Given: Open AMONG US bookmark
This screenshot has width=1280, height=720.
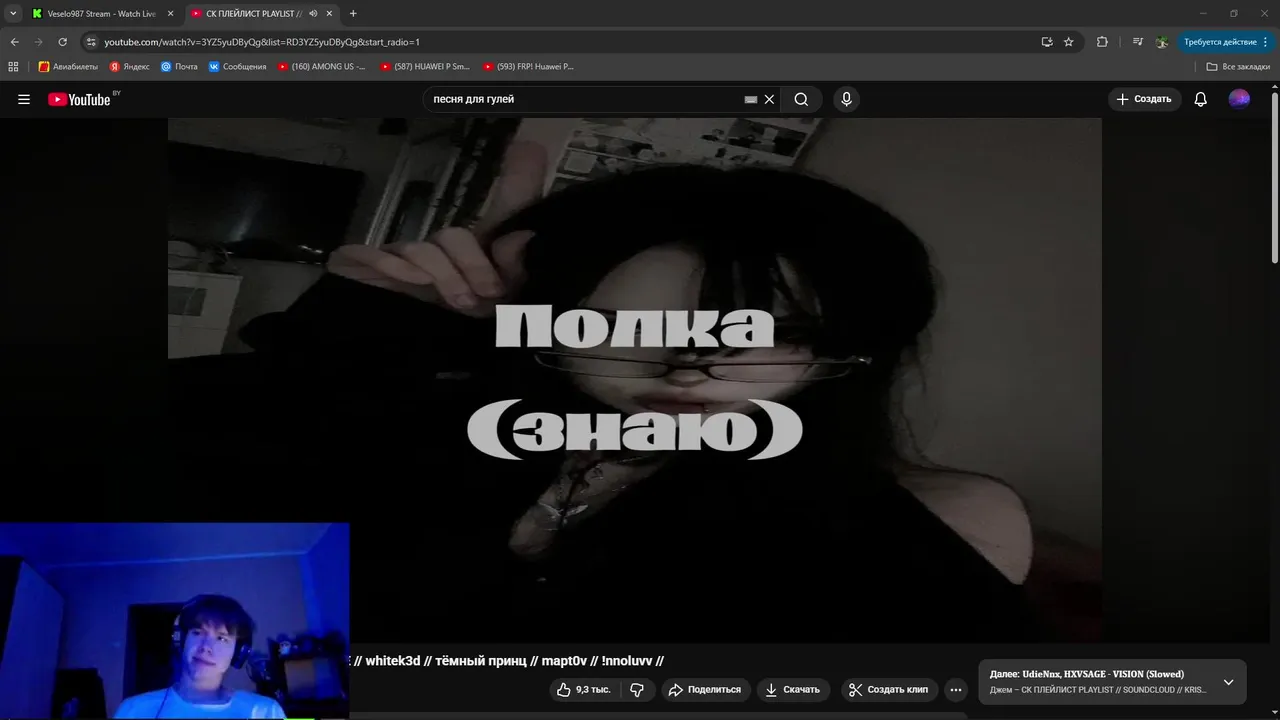Looking at the screenshot, I should pyautogui.click(x=322, y=67).
